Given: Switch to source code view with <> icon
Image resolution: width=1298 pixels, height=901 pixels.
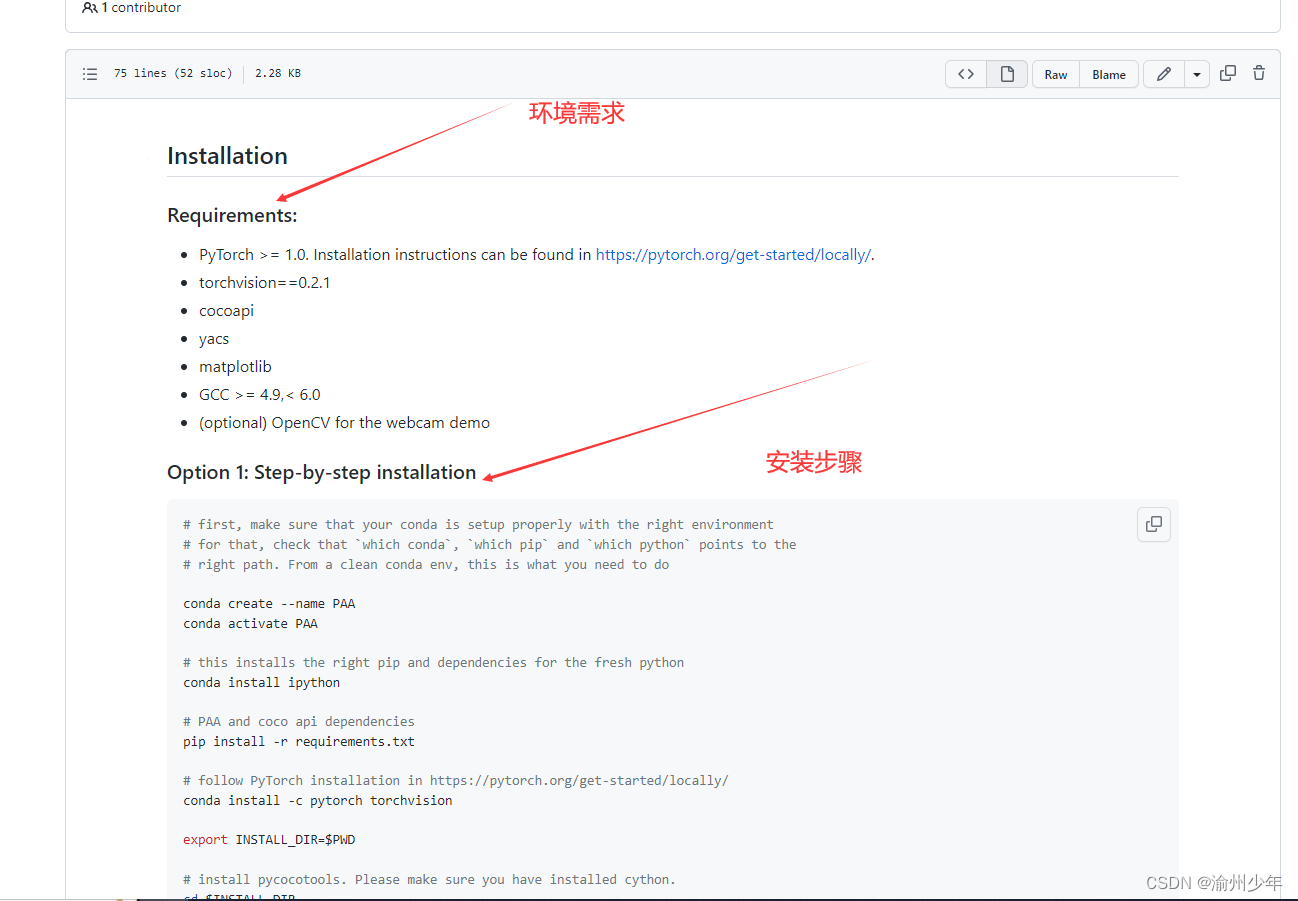Looking at the screenshot, I should [x=965, y=73].
